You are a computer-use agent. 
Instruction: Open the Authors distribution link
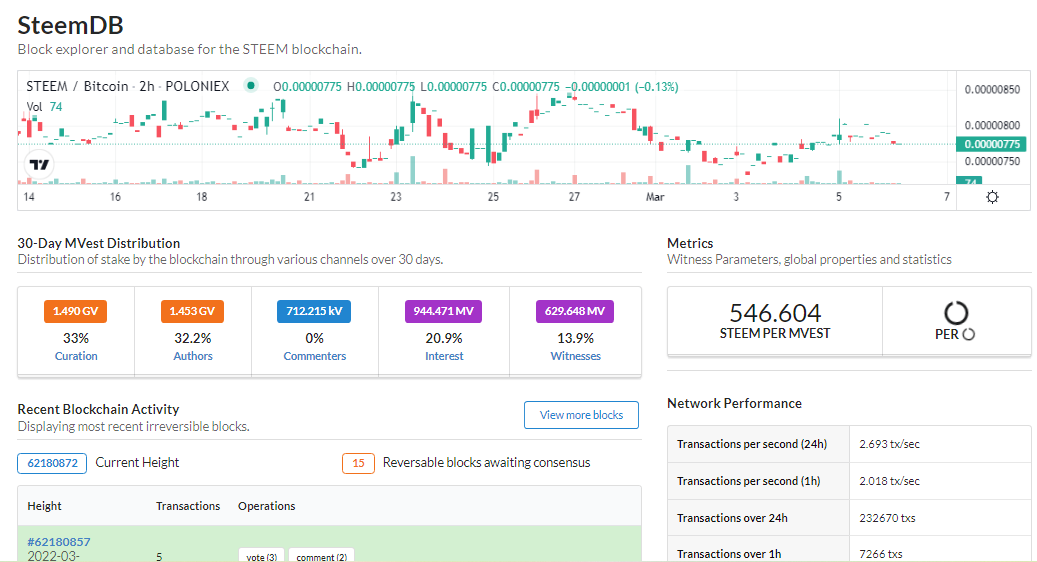[193, 356]
